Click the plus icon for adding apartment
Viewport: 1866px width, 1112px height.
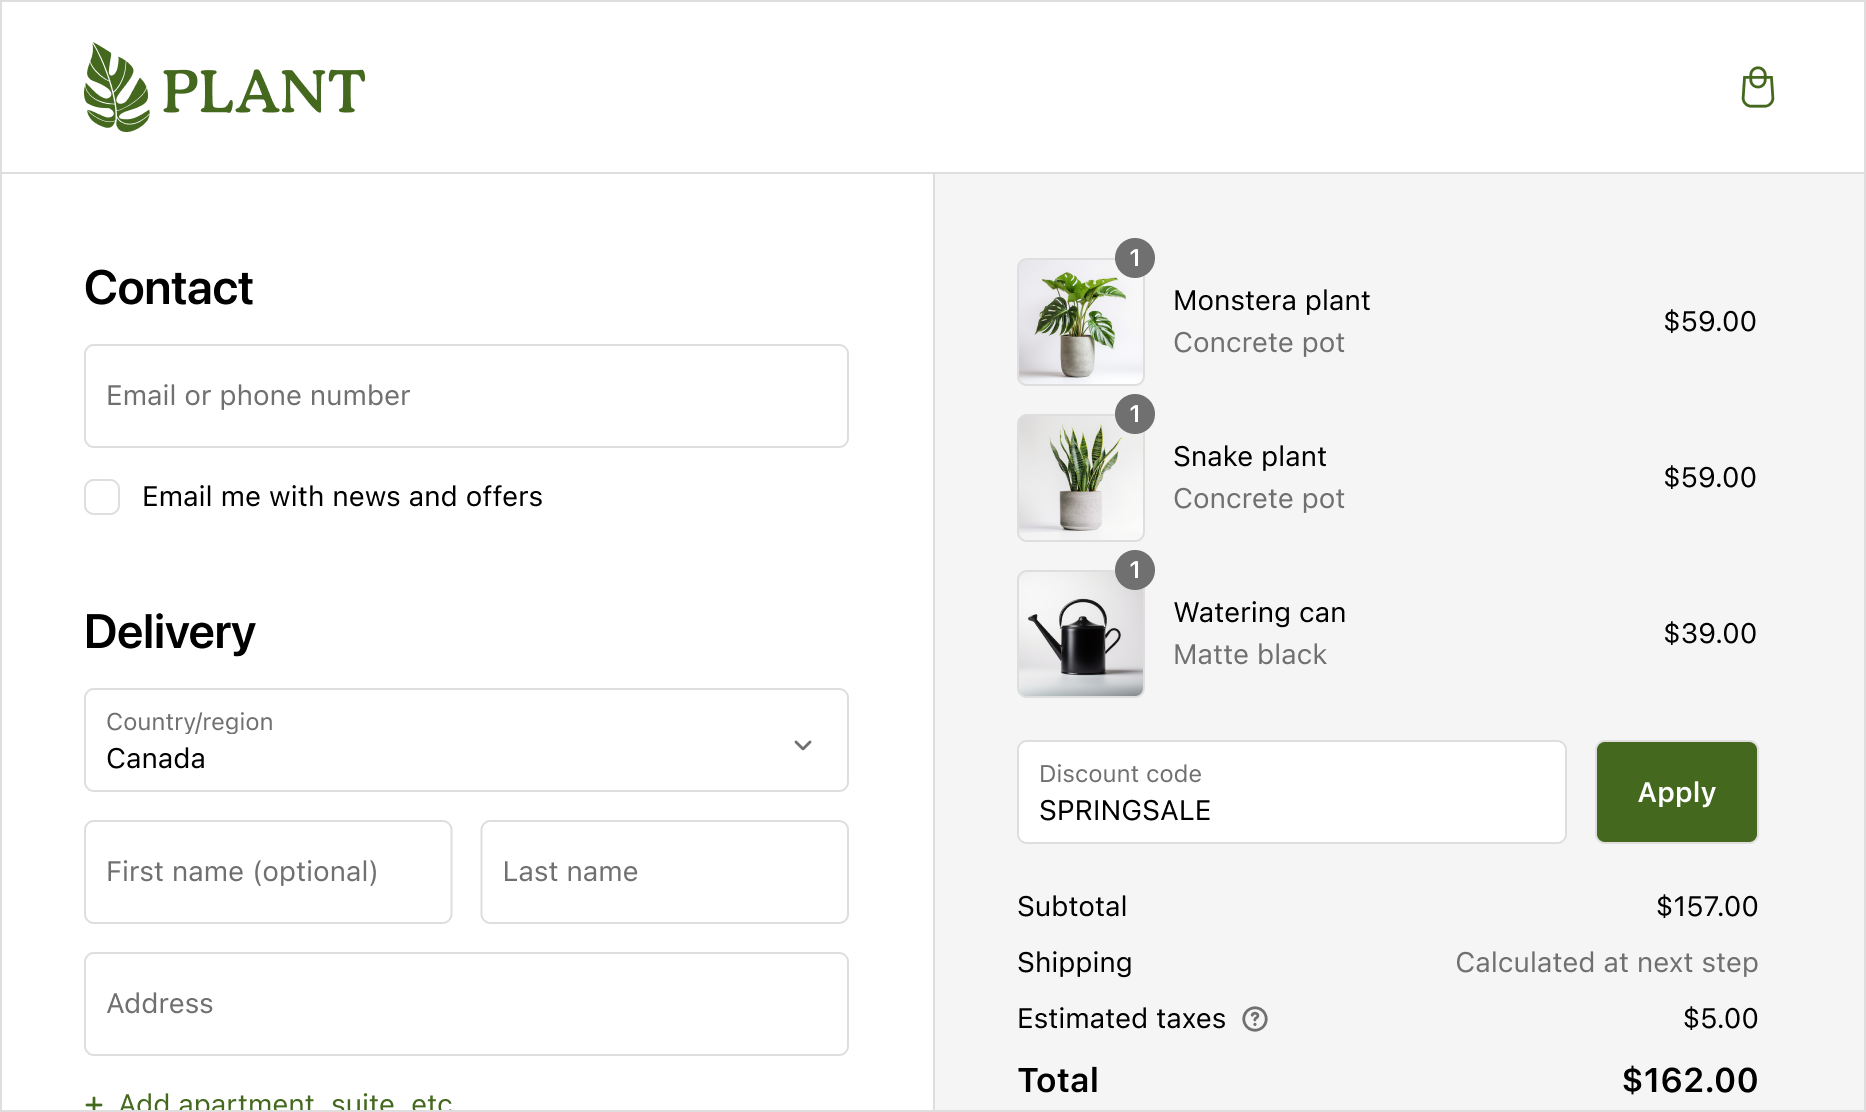pyautogui.click(x=94, y=1102)
